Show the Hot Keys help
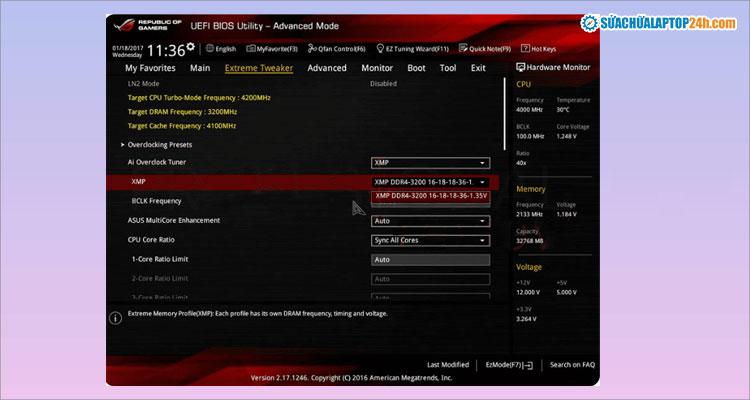The width and height of the screenshot is (750, 400). tap(542, 48)
